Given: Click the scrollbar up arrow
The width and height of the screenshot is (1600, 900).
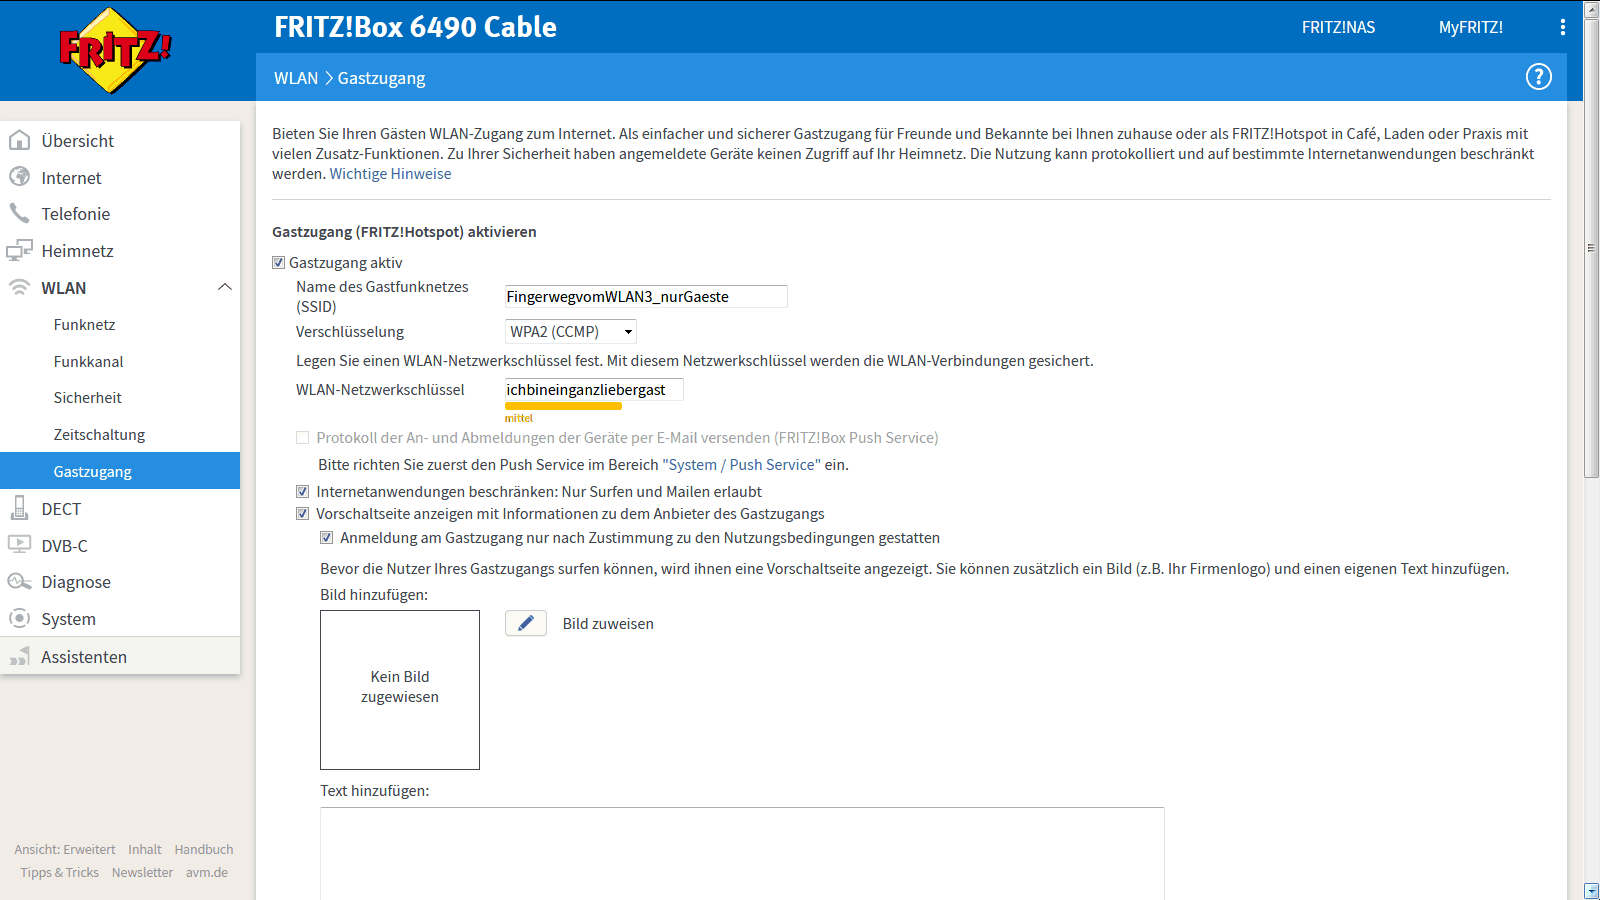Looking at the screenshot, I should click(x=1592, y=9).
